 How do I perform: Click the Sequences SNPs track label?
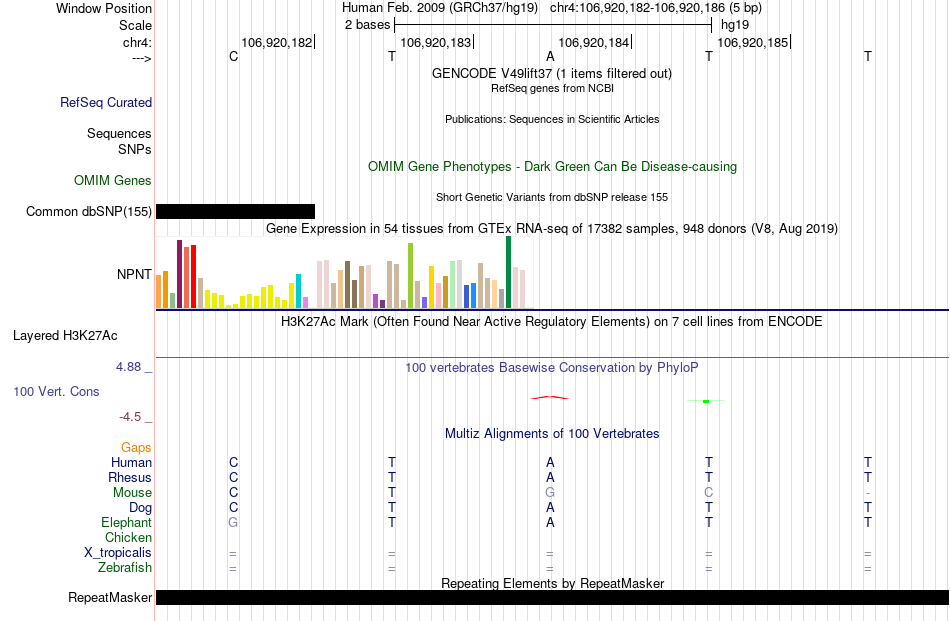point(119,141)
